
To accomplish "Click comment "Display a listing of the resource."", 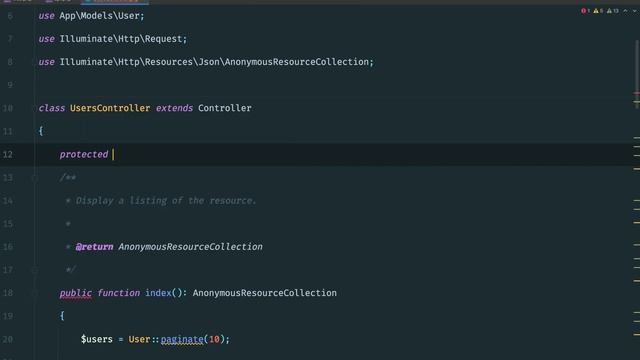I will 166,201.
